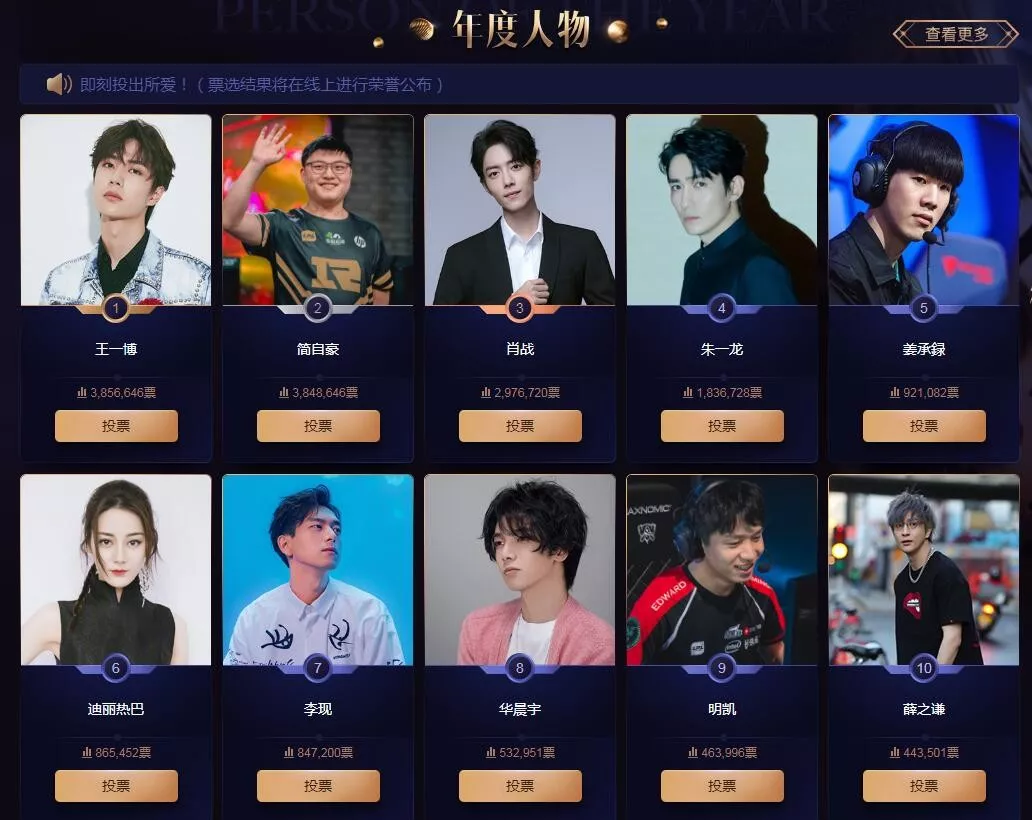This screenshot has height=820, width=1032.
Task: Click the announcement banner text
Action: pyautogui.click(x=261, y=85)
